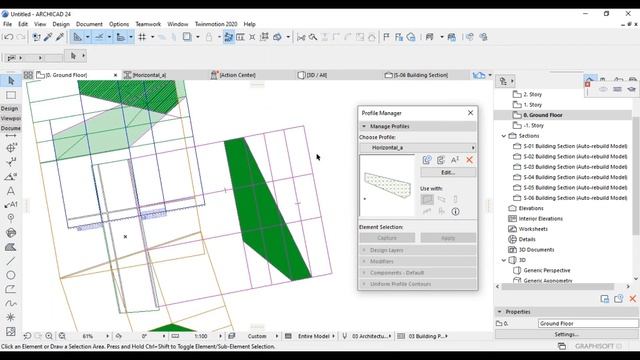
Task: Toggle the Ruler/measure button in toolbar
Action: coord(121,37)
